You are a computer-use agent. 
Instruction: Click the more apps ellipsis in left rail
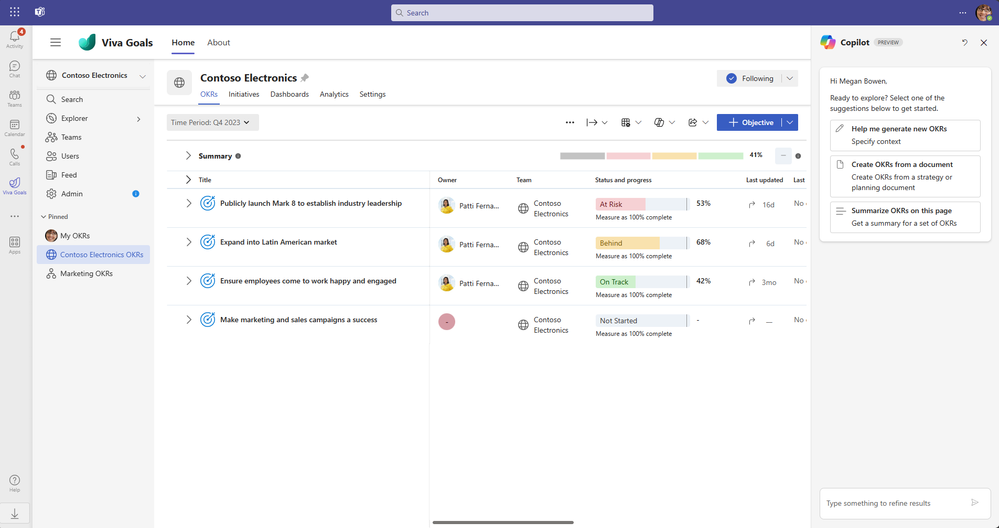(15, 216)
